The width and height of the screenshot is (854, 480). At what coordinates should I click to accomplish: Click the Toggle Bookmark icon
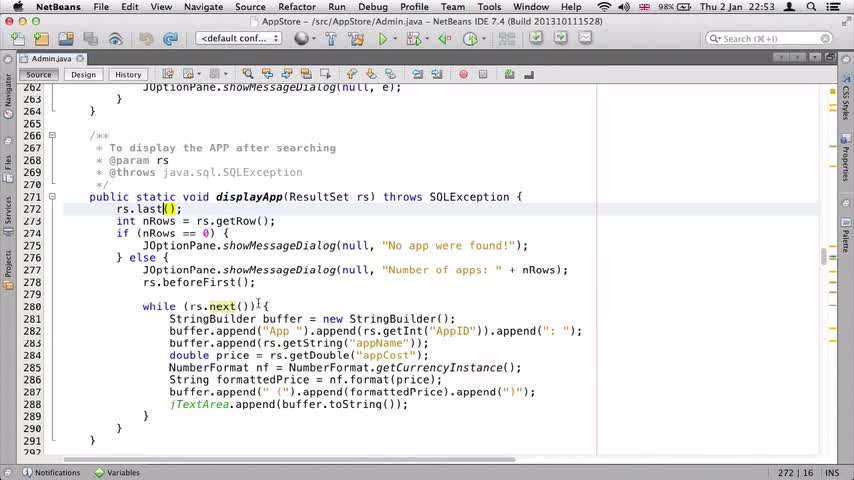tap(391, 74)
